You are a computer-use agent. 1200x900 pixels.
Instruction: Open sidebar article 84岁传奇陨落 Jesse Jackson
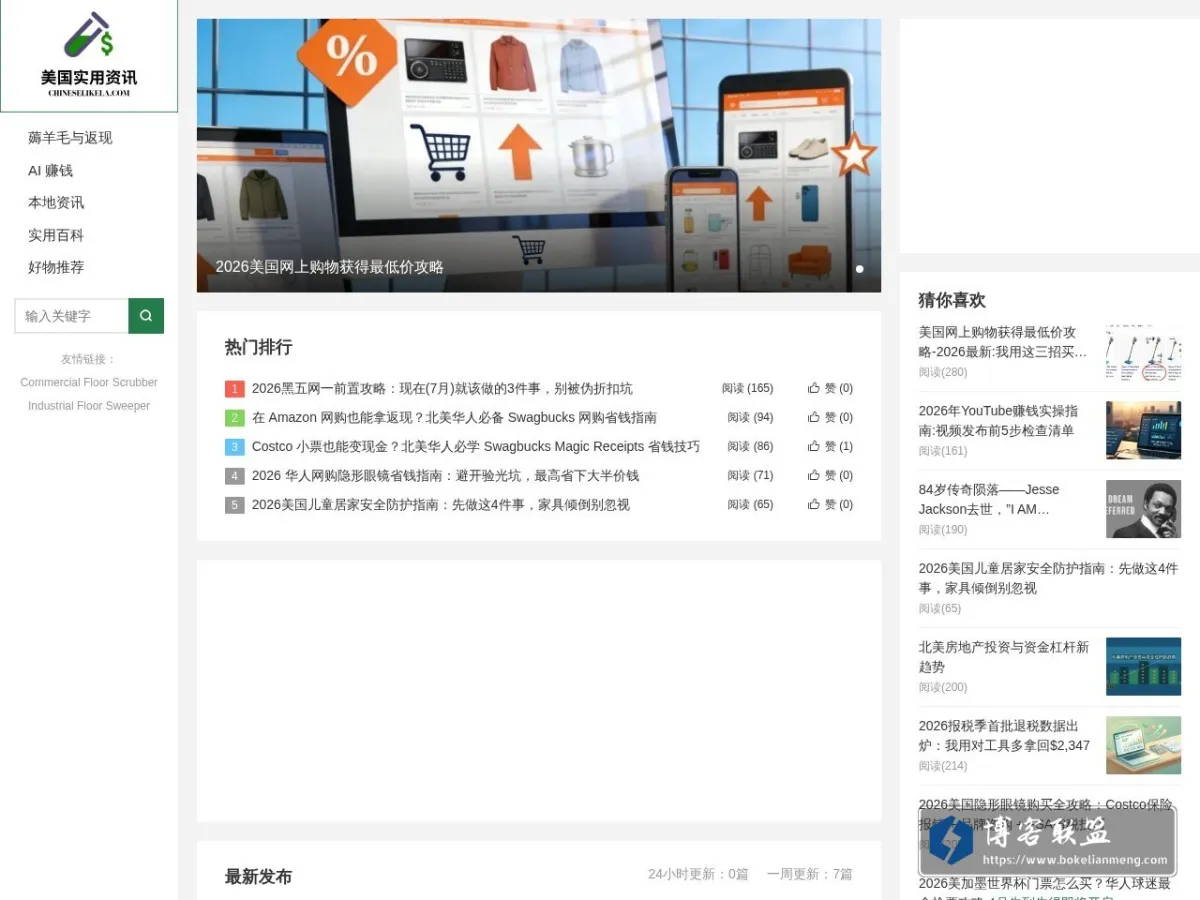(x=989, y=499)
